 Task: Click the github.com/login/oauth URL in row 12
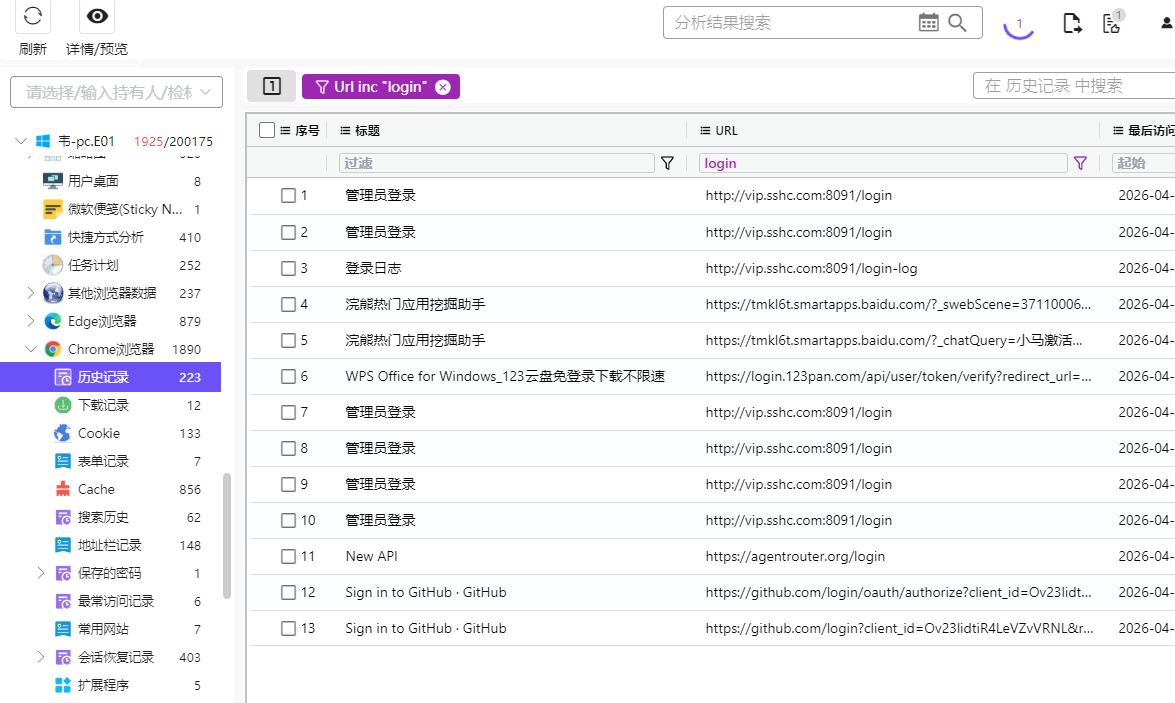[x=898, y=592]
